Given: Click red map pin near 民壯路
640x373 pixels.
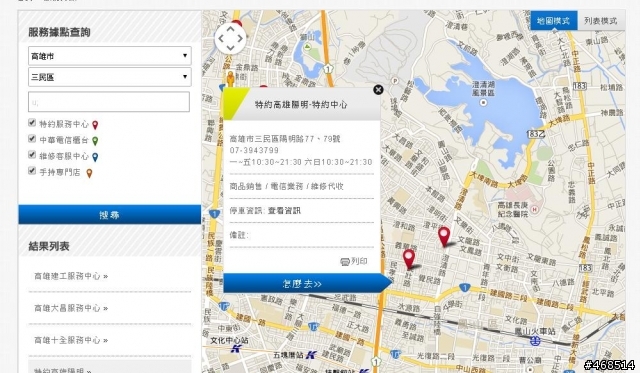Looking at the screenshot, I should [409, 259].
